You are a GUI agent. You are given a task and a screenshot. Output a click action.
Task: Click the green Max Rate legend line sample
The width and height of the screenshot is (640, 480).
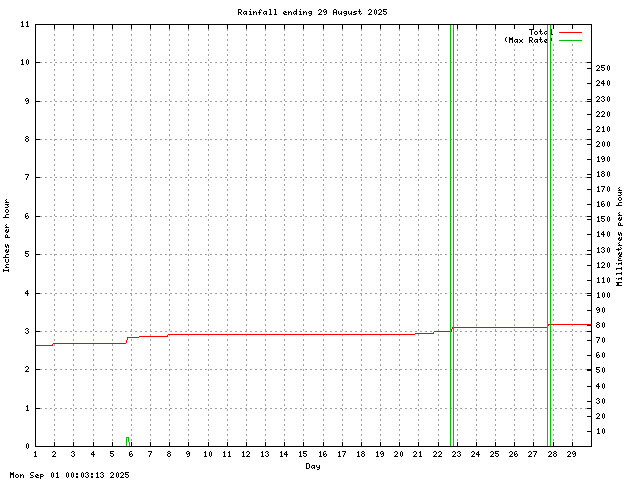(x=570, y=40)
